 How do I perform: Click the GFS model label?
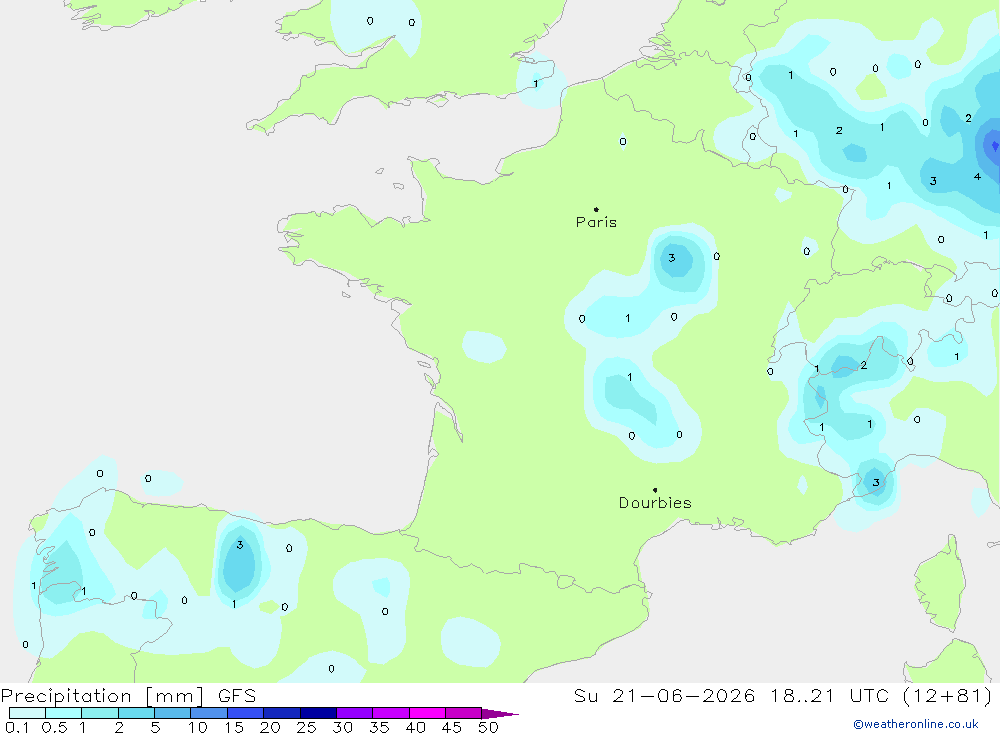pos(237,696)
